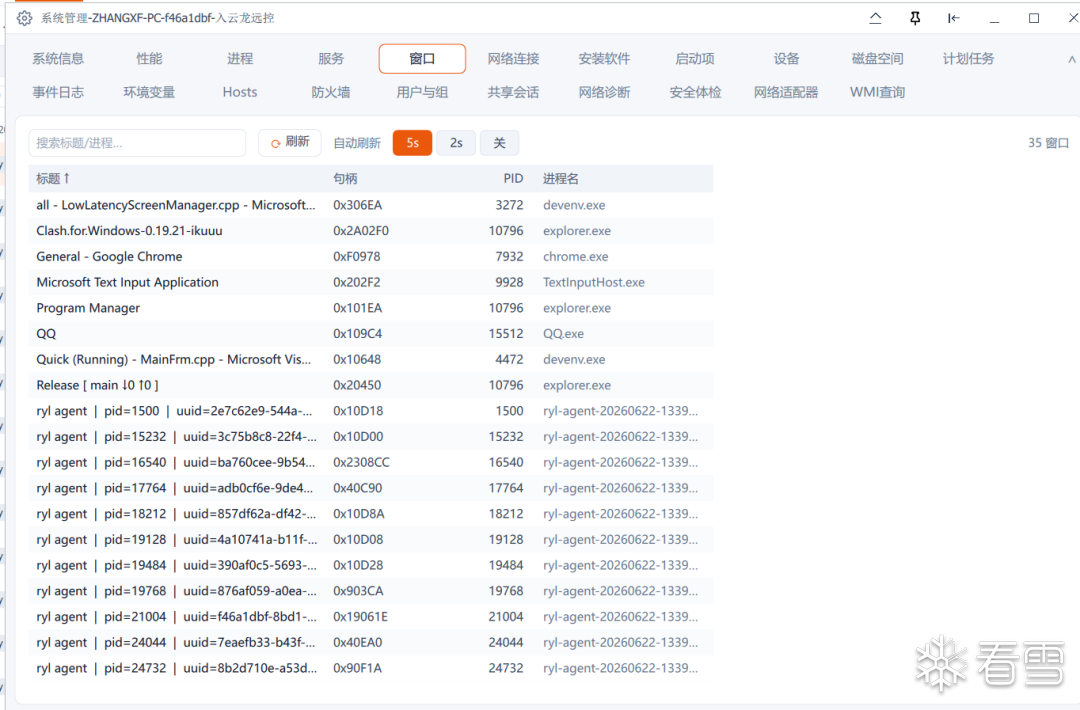Switch to 安装软件 tab

pyautogui.click(x=604, y=59)
